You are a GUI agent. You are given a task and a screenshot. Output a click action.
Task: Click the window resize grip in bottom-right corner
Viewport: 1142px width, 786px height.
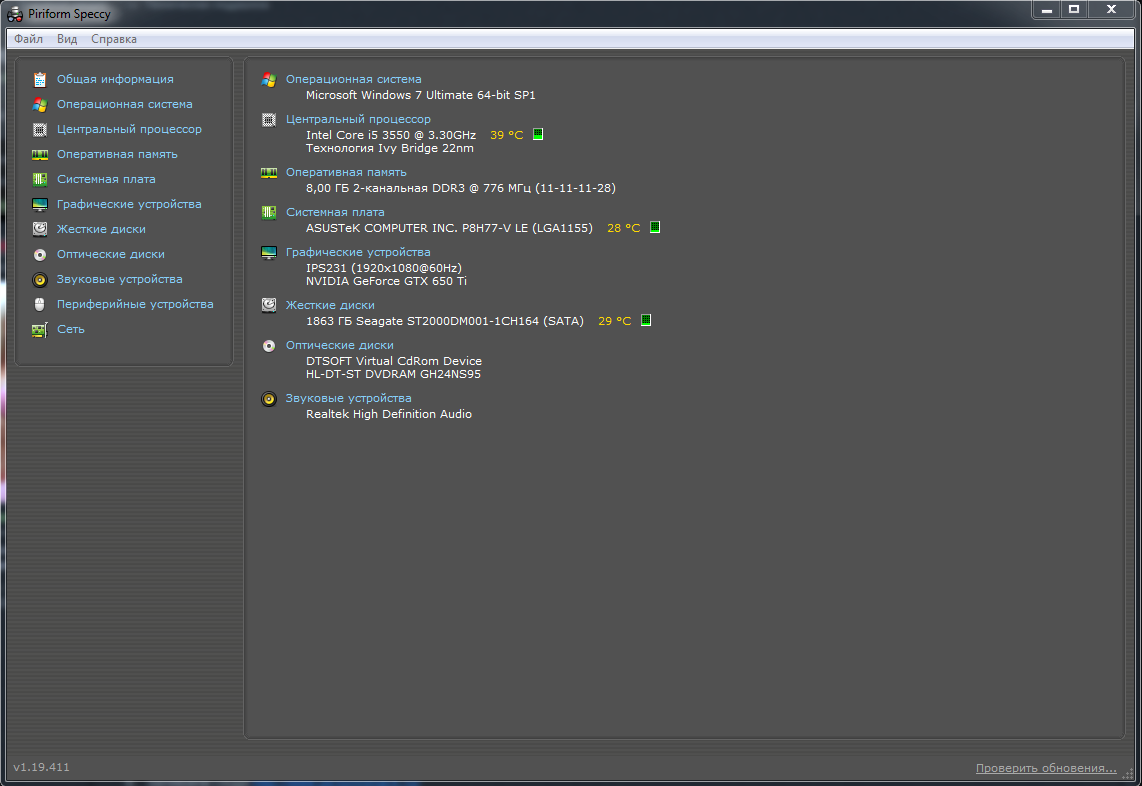pyautogui.click(x=1128, y=774)
